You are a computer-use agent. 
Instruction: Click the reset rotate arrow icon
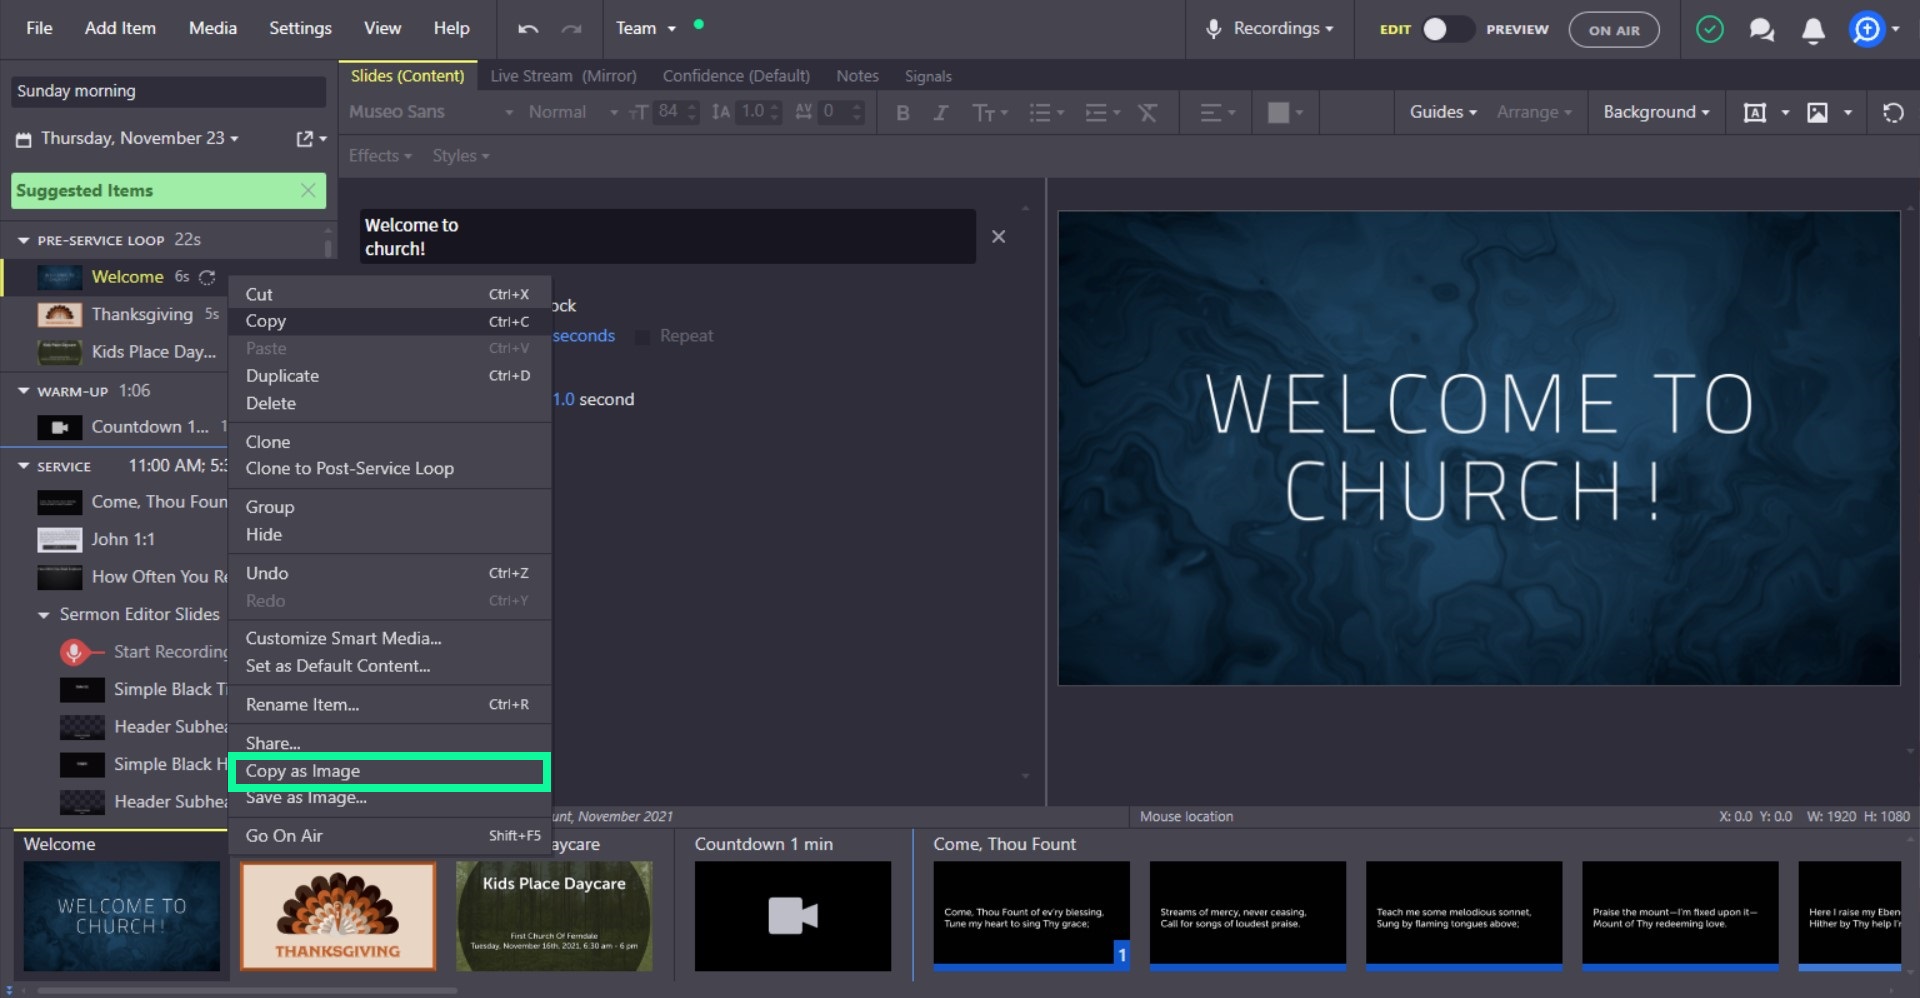click(1892, 113)
